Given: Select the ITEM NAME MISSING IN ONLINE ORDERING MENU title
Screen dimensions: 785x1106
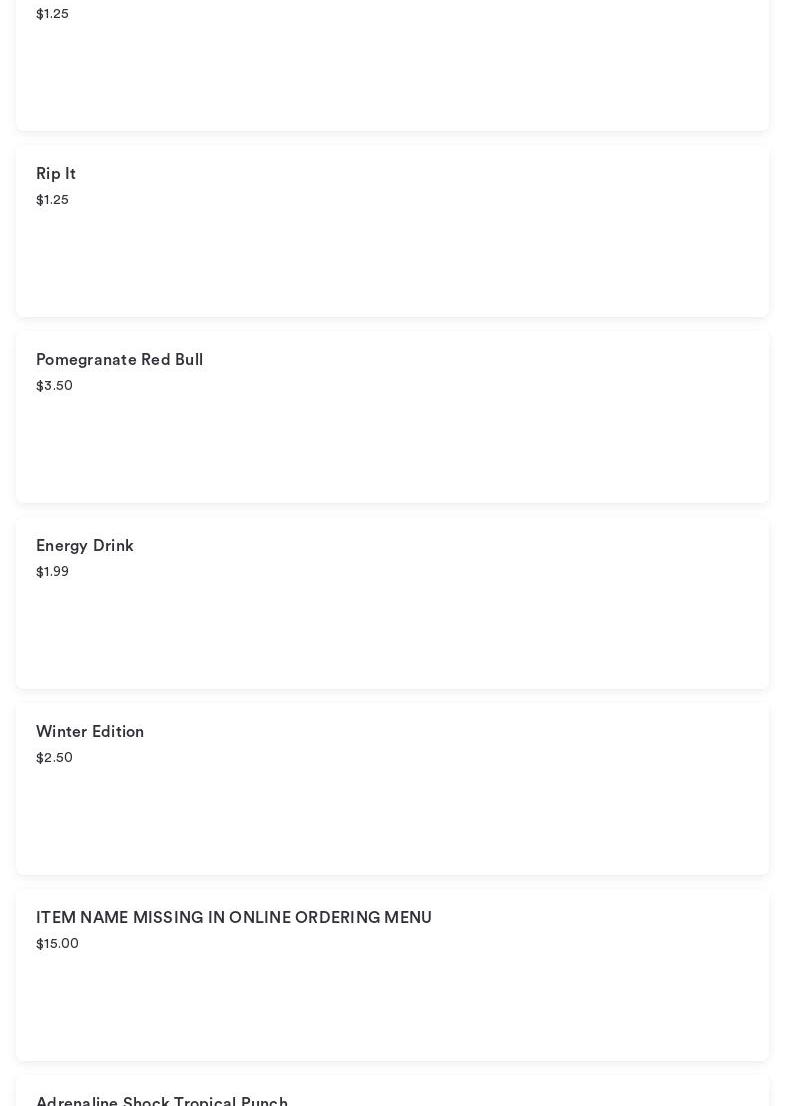Looking at the screenshot, I should coord(234,918).
